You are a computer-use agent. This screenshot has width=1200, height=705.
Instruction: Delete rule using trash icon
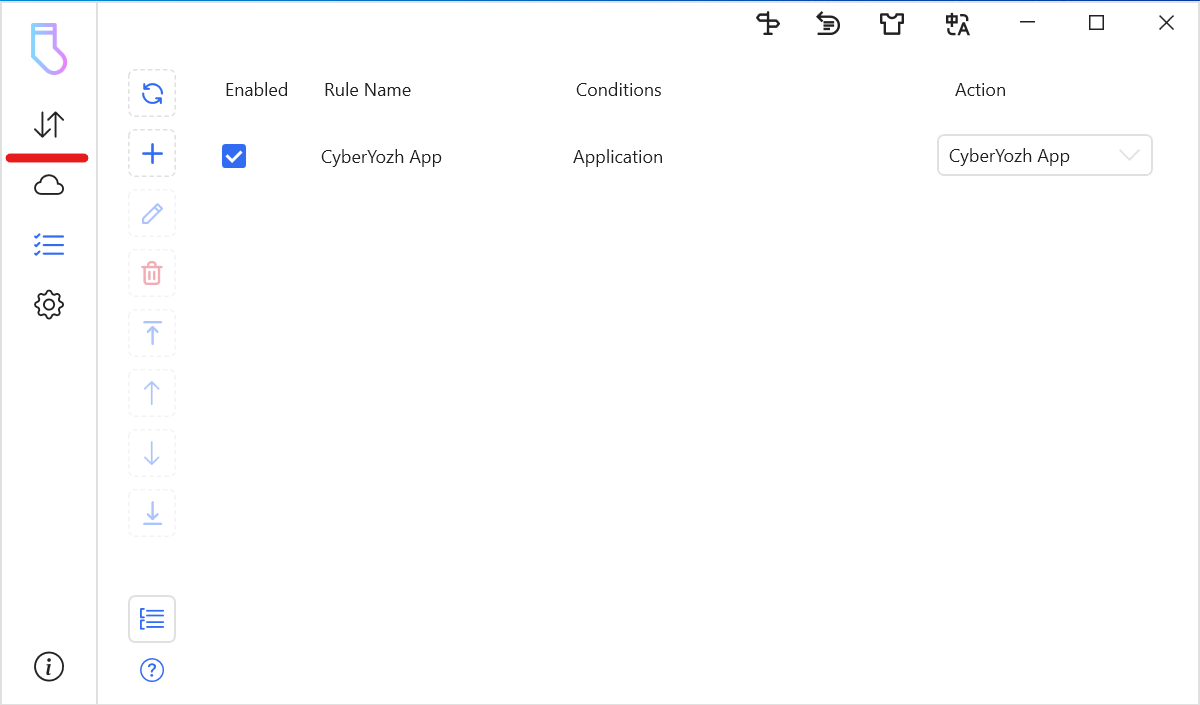[x=152, y=273]
